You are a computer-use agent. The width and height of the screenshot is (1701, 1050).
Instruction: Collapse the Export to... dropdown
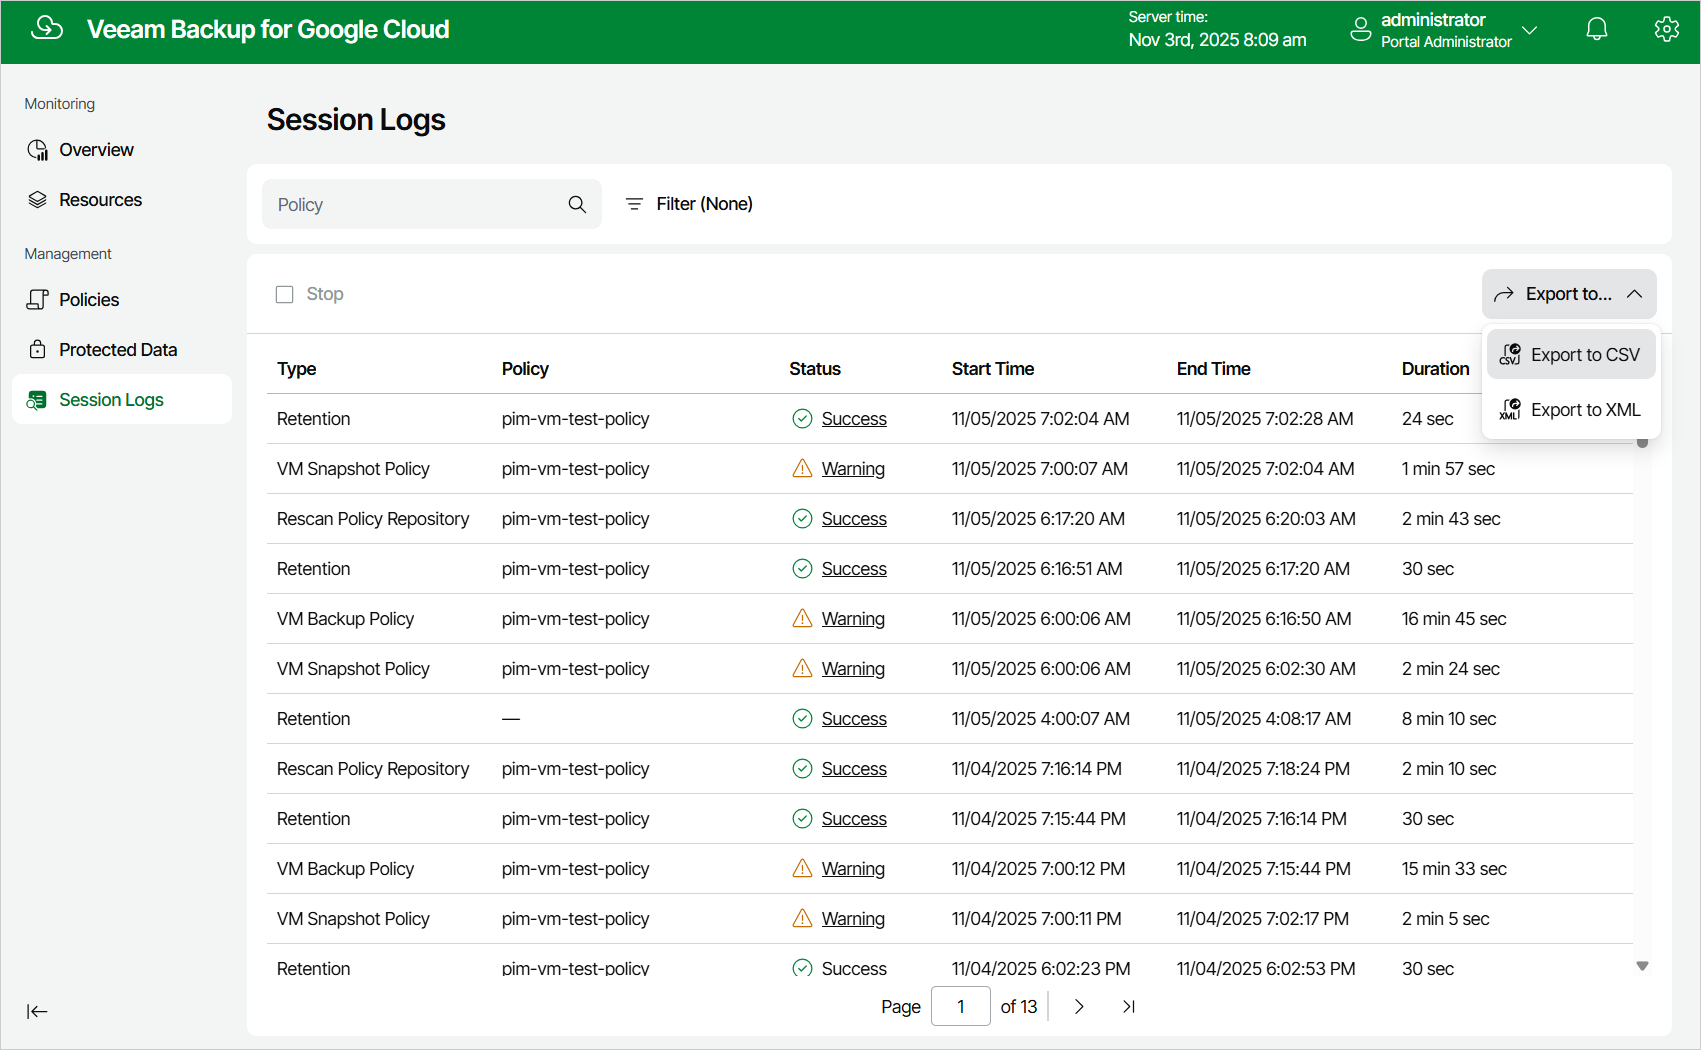tap(1635, 294)
